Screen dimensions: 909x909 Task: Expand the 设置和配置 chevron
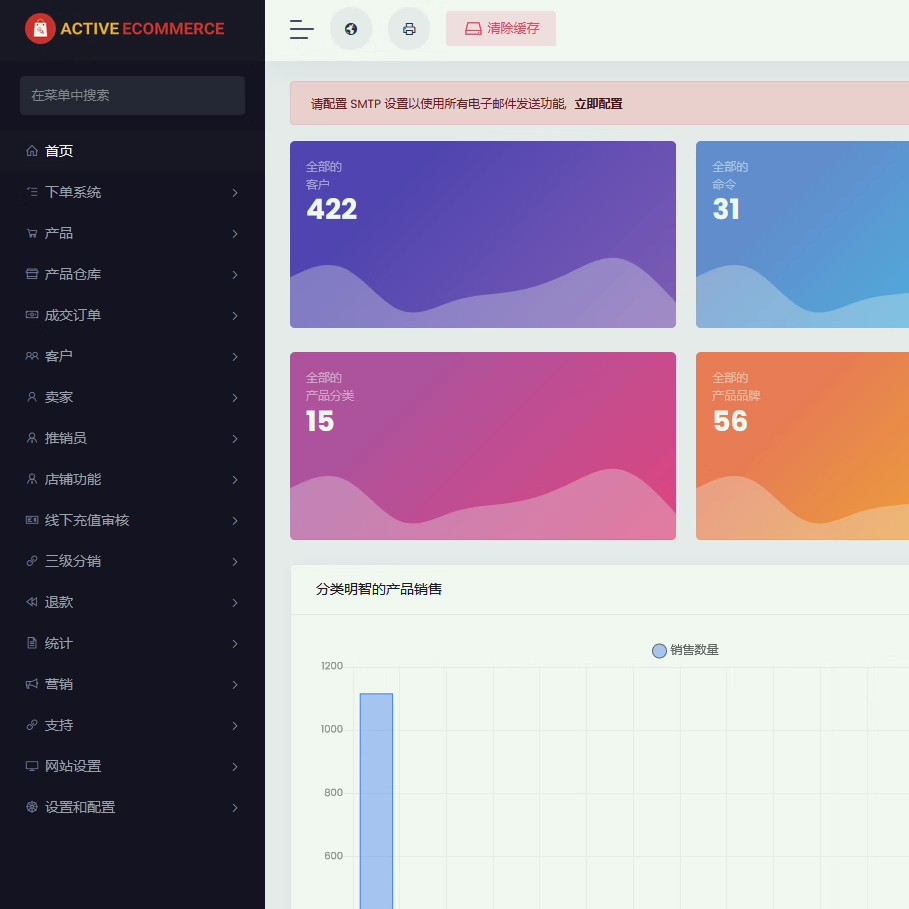pyautogui.click(x=235, y=808)
